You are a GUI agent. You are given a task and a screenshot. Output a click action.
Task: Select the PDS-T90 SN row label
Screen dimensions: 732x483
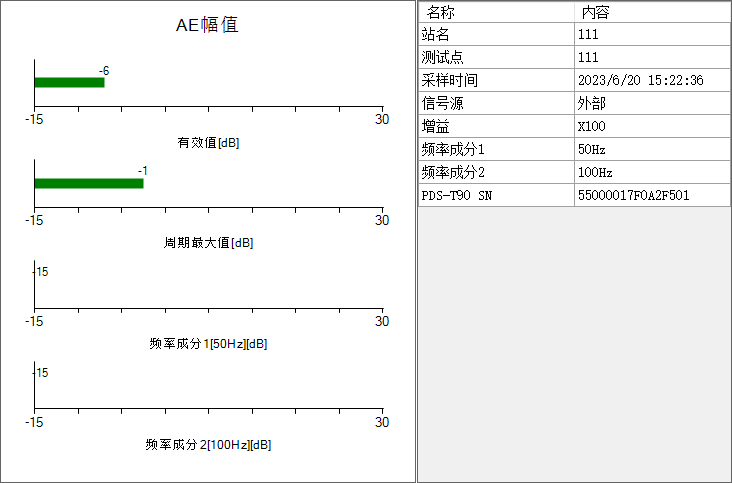click(457, 196)
